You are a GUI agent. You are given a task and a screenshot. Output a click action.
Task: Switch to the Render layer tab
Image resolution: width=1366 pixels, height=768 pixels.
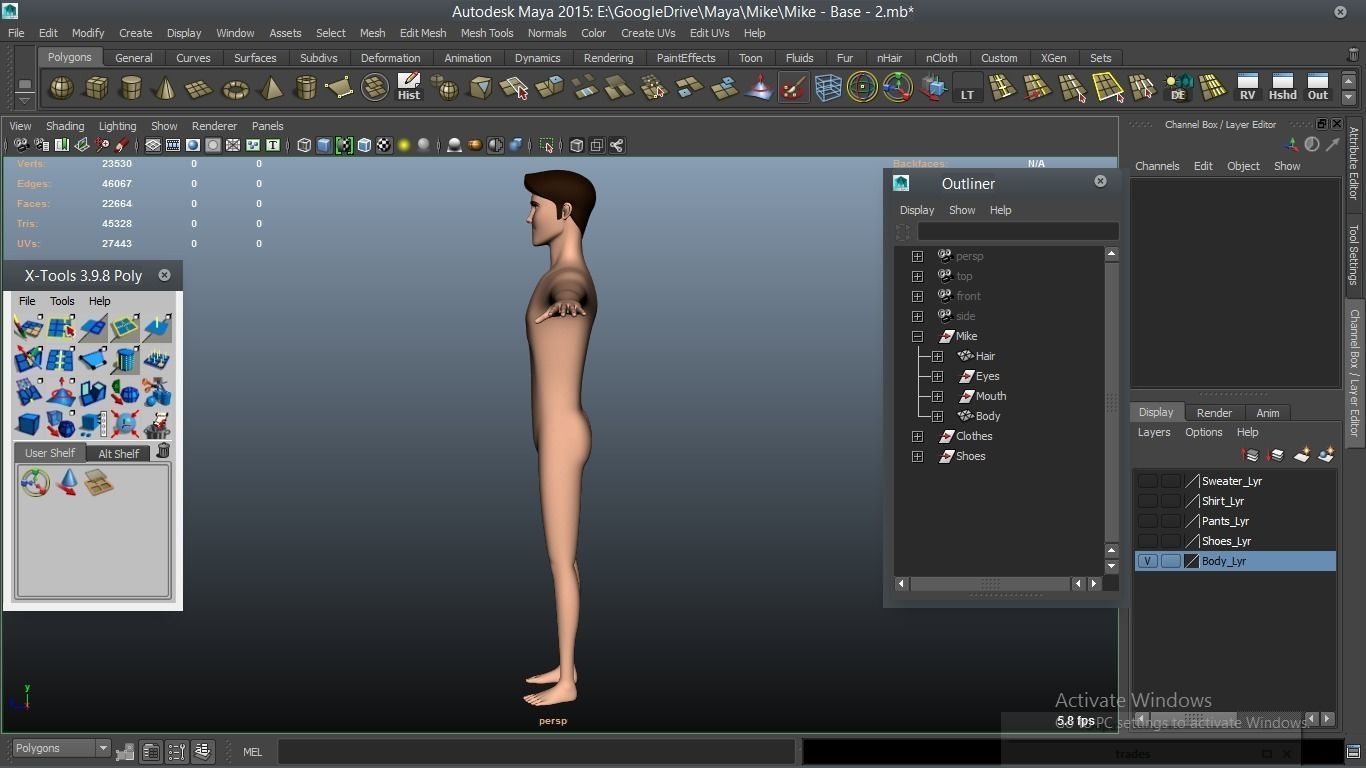tap(1214, 412)
